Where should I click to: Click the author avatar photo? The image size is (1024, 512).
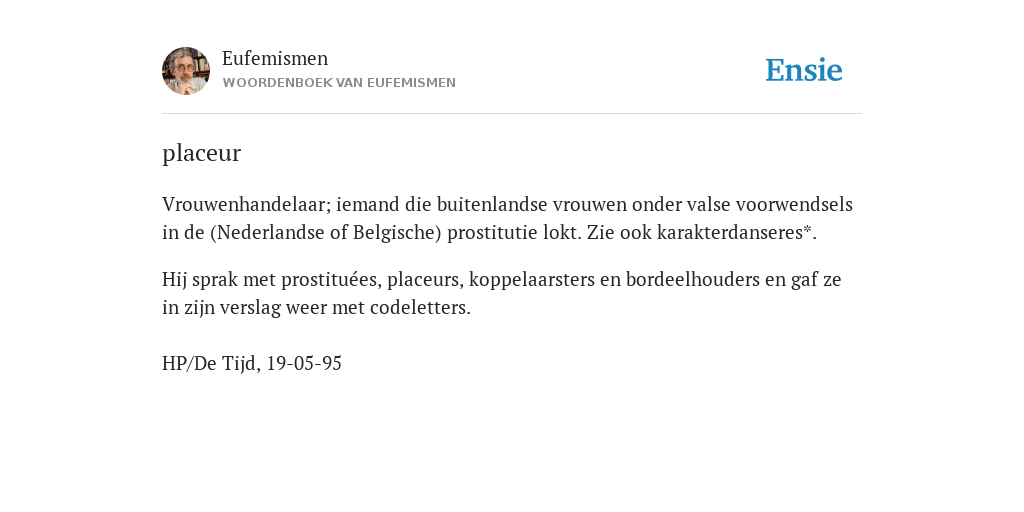point(186,71)
